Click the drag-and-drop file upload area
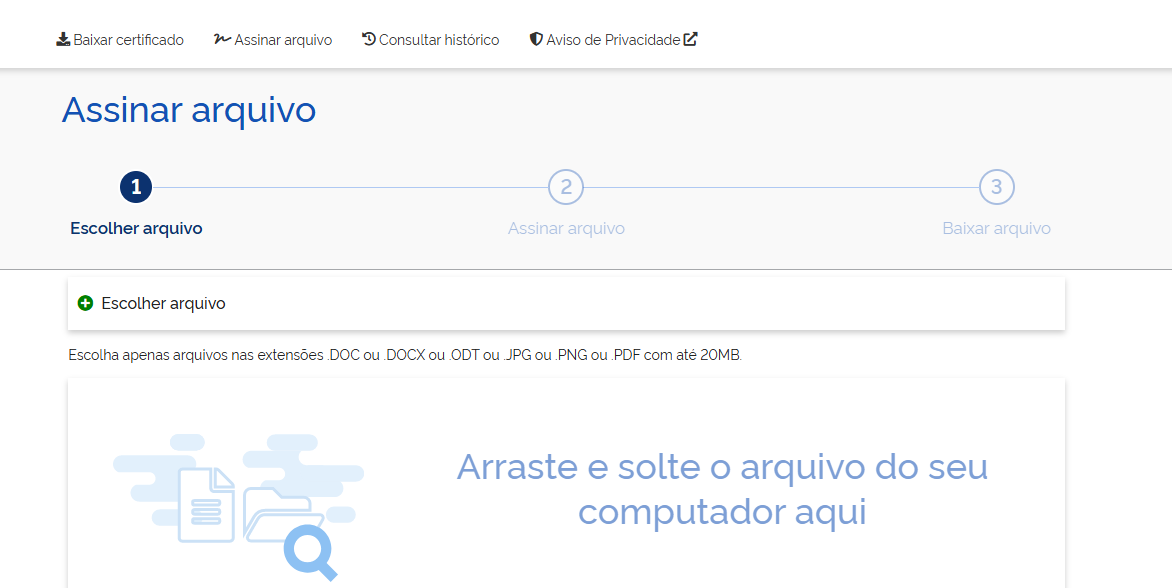The height and width of the screenshot is (588, 1172). 566,490
